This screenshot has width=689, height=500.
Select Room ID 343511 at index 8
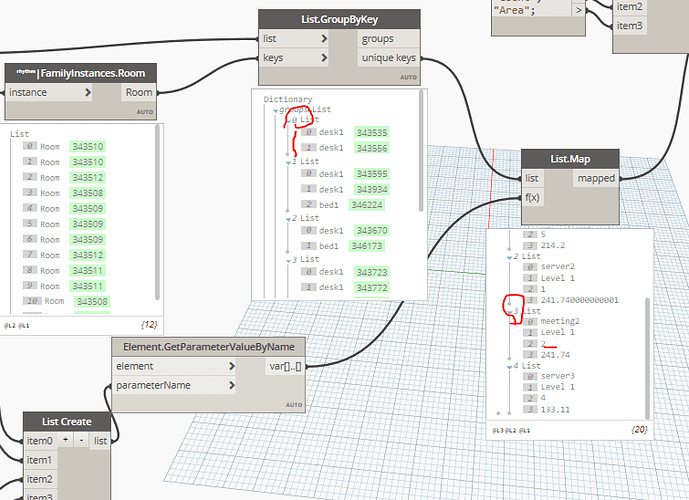coord(87,271)
